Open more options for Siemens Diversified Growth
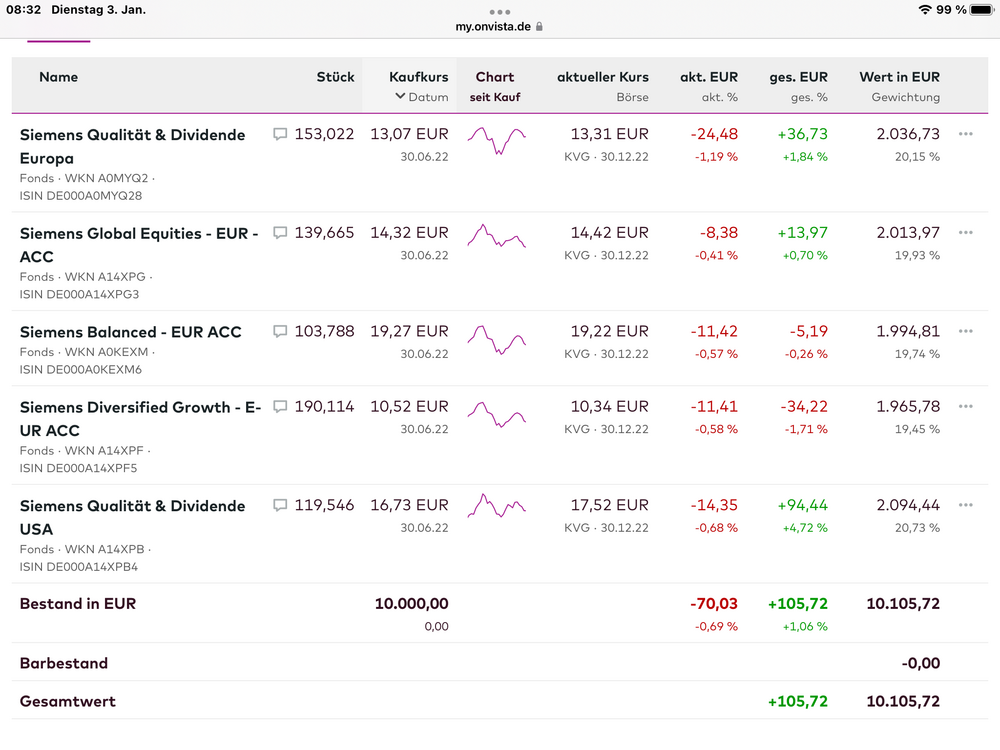Viewport: 1000px width, 750px height. [x=965, y=407]
